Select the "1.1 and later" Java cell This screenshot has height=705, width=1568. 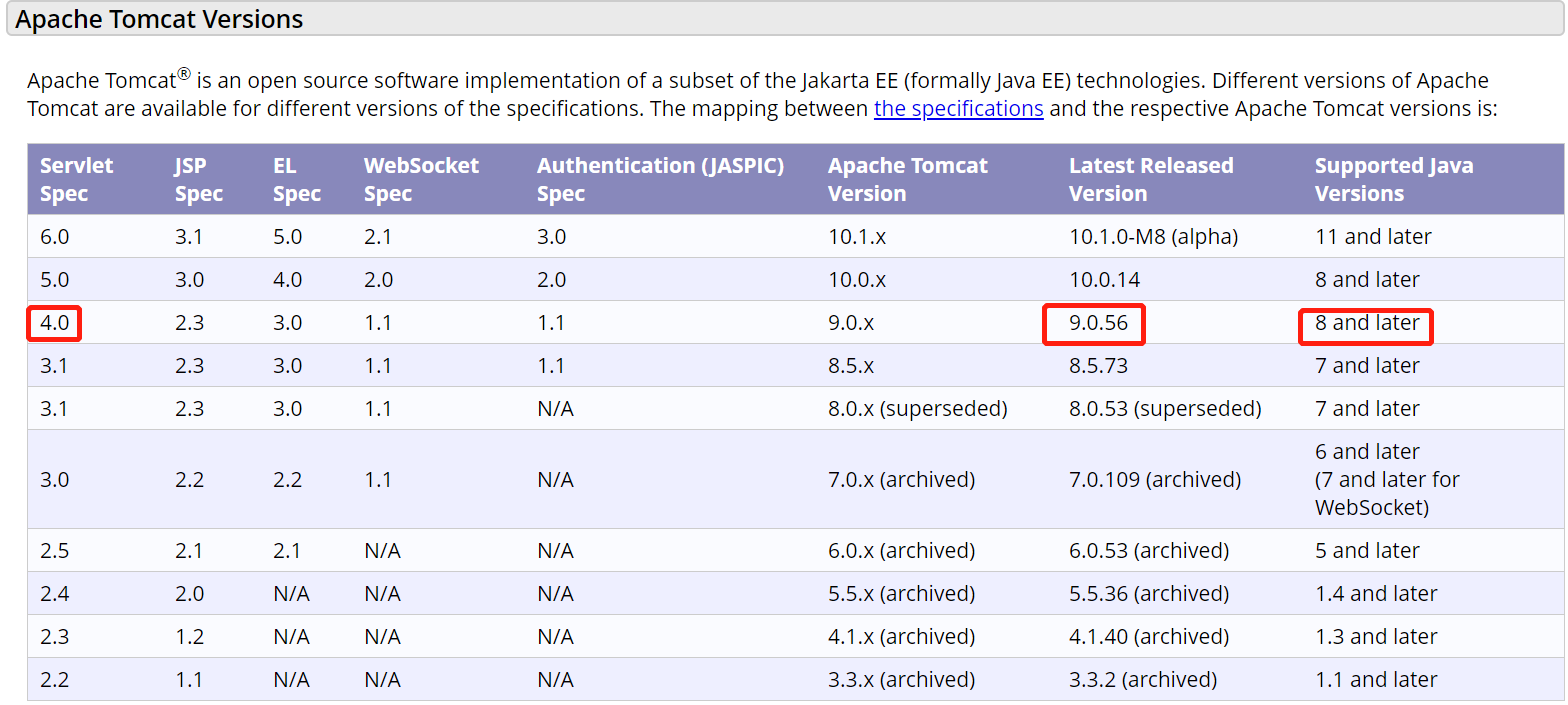point(1376,680)
